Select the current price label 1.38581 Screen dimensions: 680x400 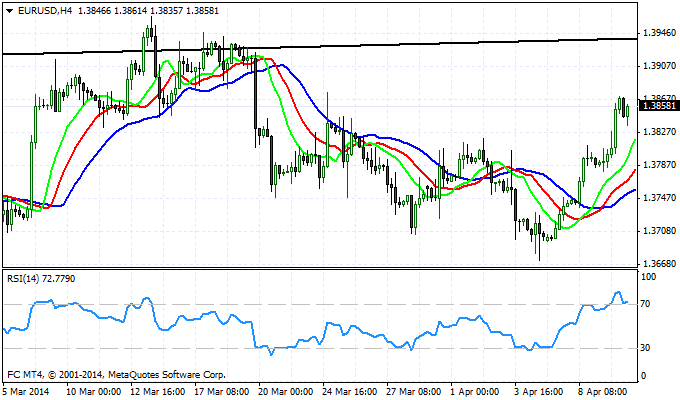click(659, 106)
